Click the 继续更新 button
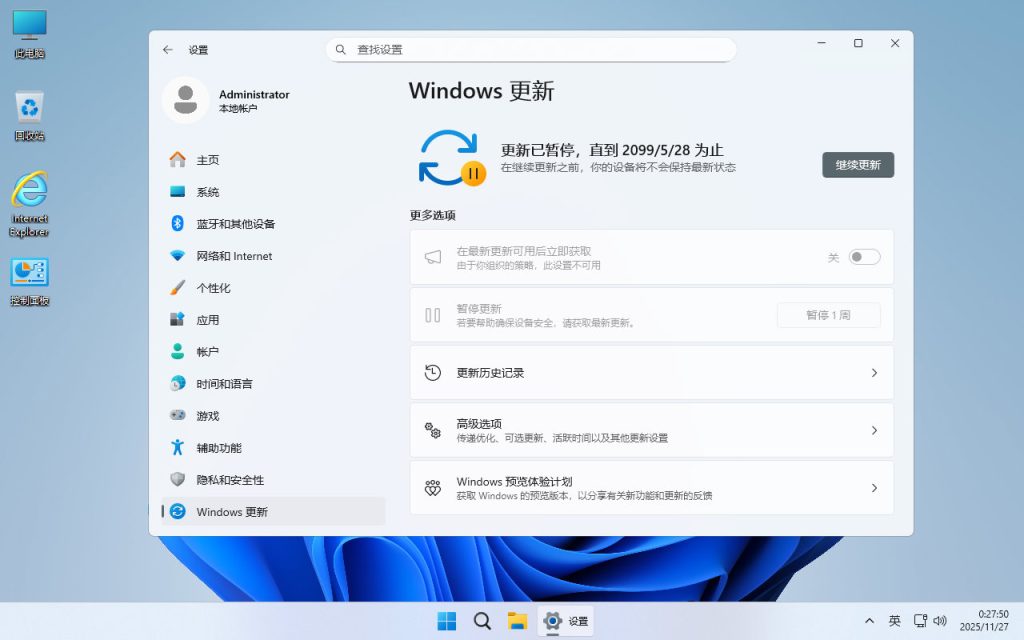The height and width of the screenshot is (640, 1024). [x=858, y=164]
